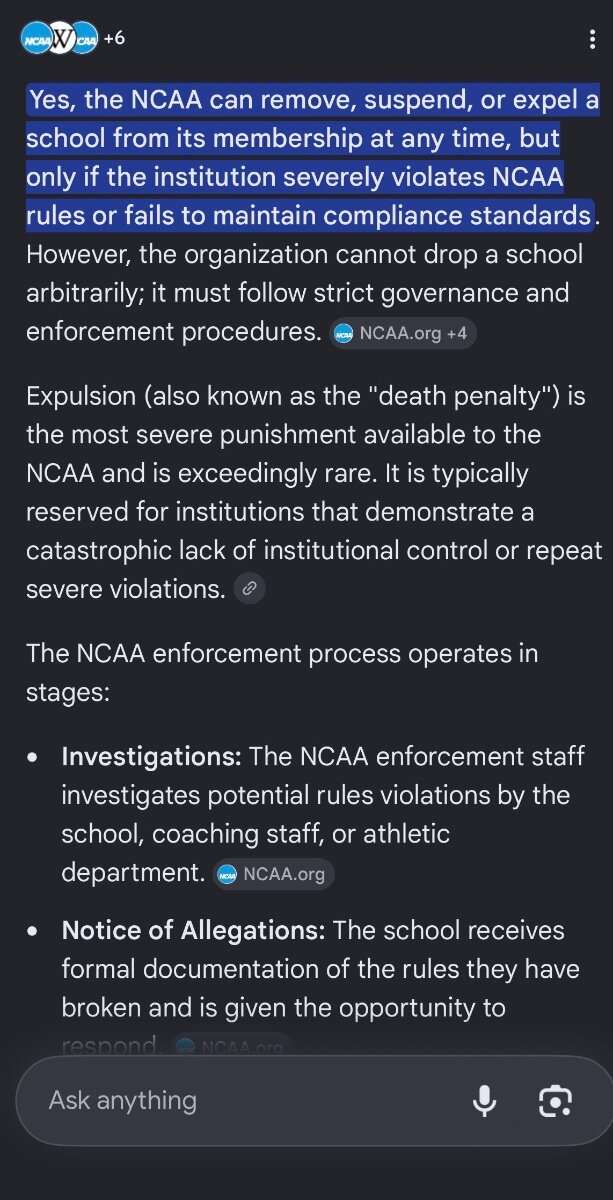The height and width of the screenshot is (1200, 613).
Task: Tap the "enforcement process operates in stages" line
Action: click(282, 672)
